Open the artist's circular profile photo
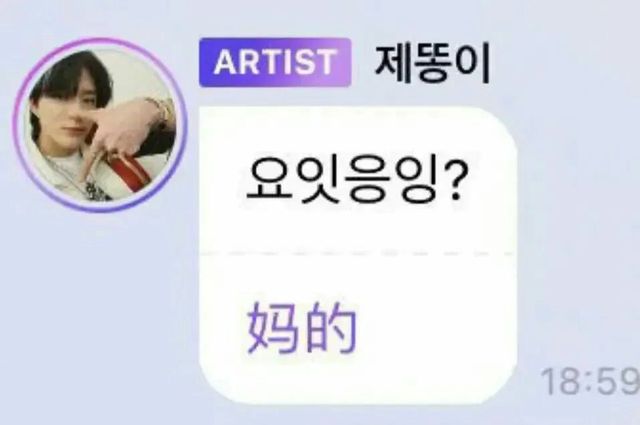This screenshot has width=640, height=425. click(x=100, y=125)
